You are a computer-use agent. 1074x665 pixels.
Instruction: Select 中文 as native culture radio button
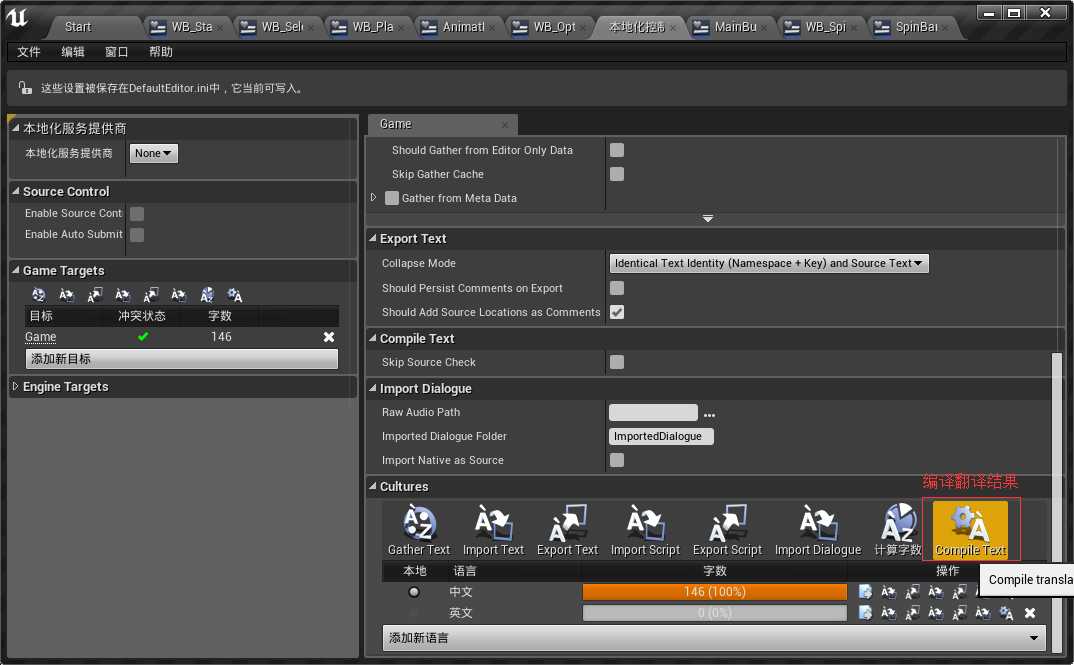pos(414,592)
